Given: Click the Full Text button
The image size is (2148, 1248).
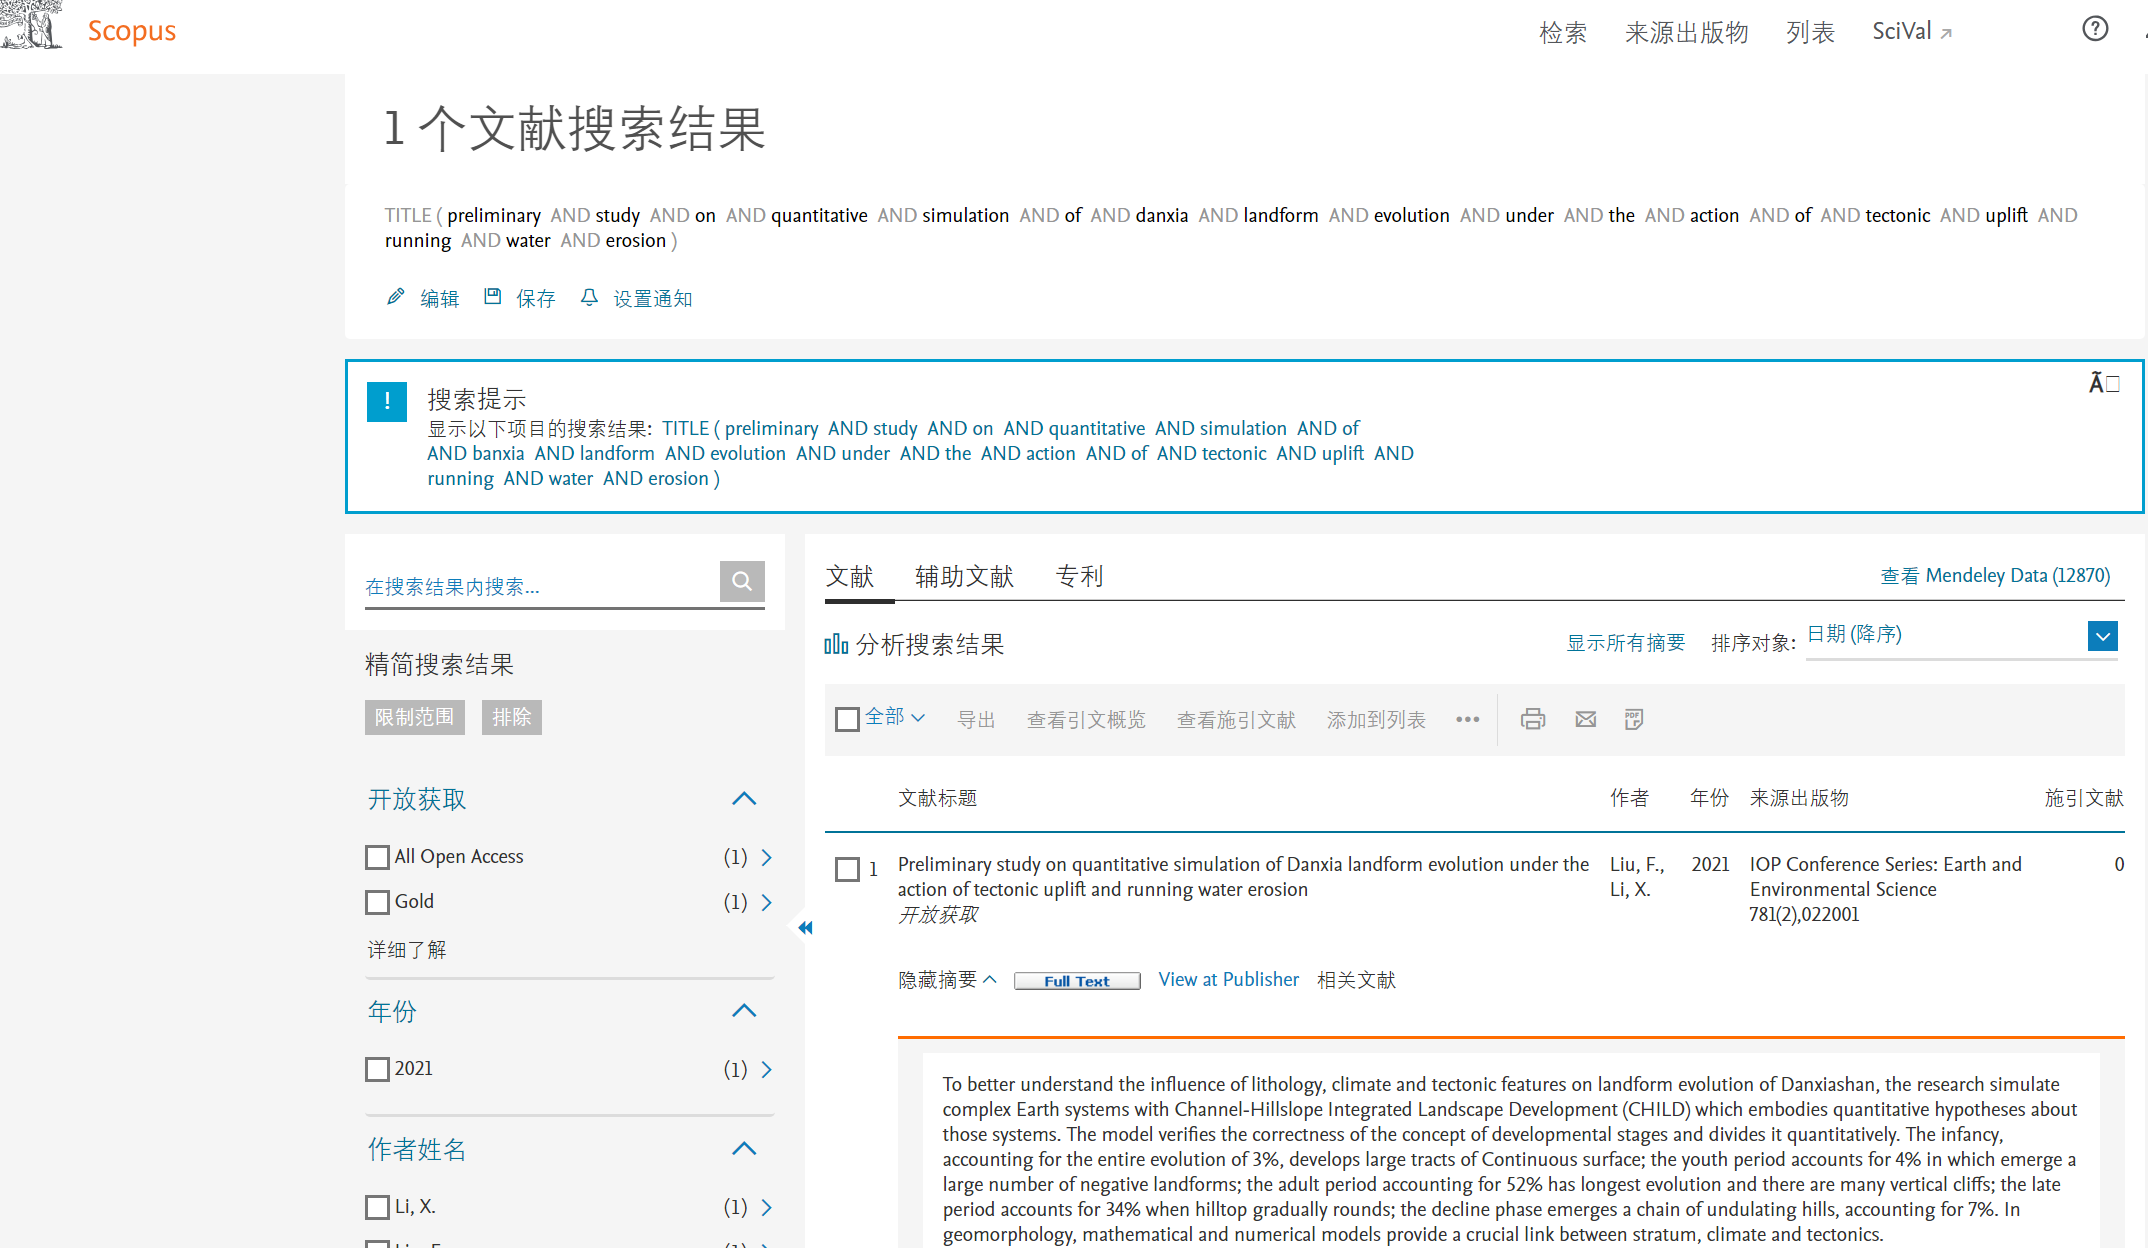Looking at the screenshot, I should tap(1077, 981).
